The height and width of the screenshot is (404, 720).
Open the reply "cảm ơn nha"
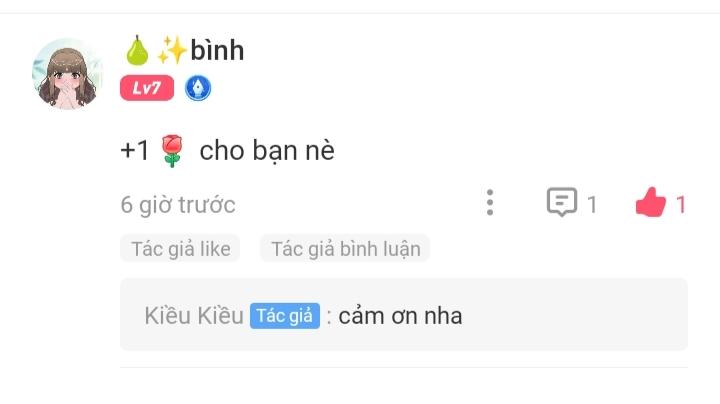click(401, 316)
